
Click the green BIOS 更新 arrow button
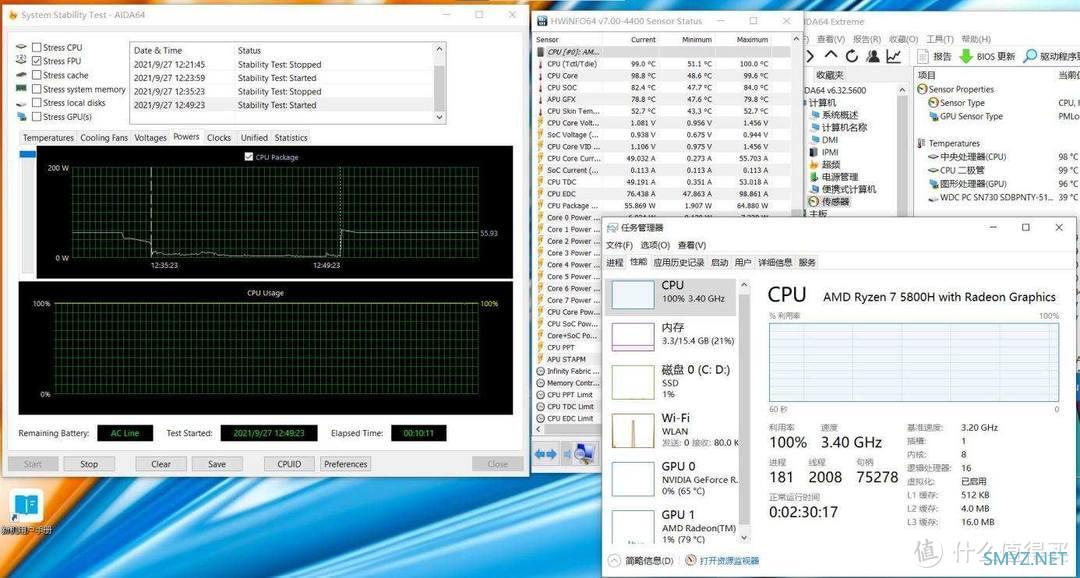click(x=987, y=56)
